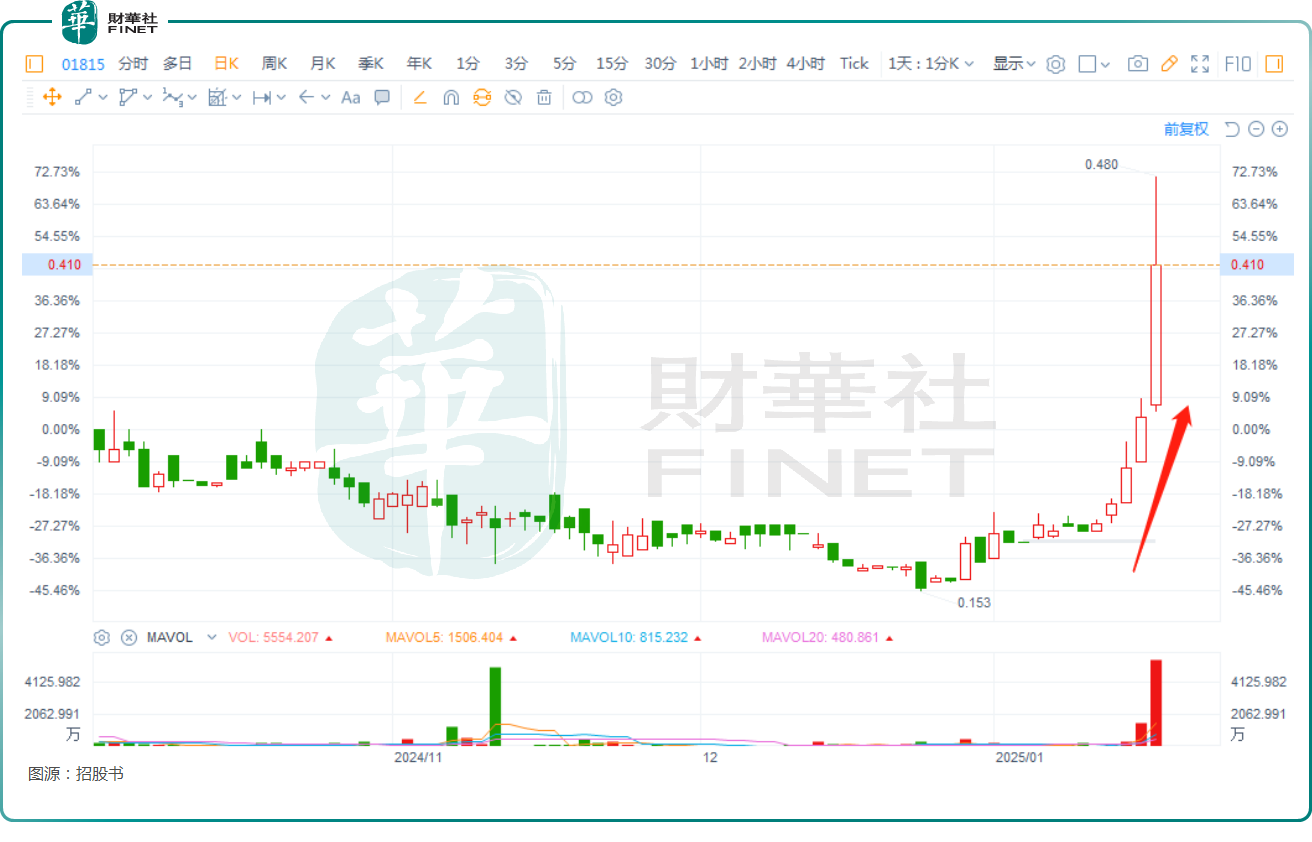
Task: Enter fullscreen with the expand icon
Action: (x=1202, y=64)
